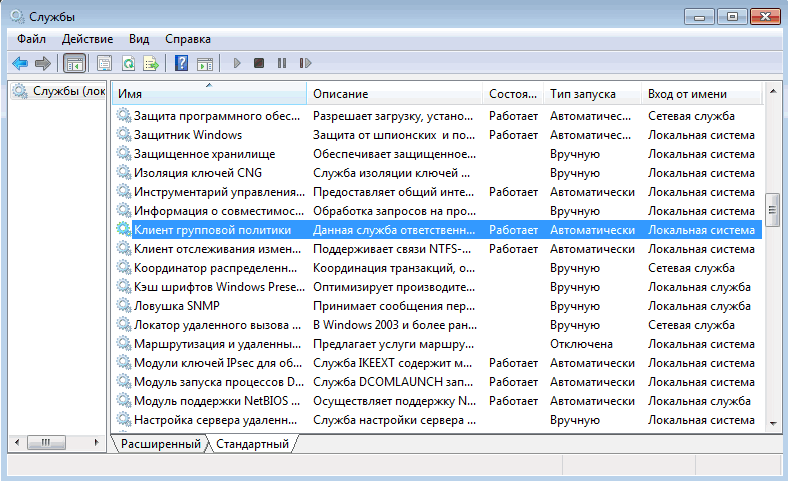Screen dimensions: 788x481
Task: Click the Restart service icon
Action: coord(305,63)
